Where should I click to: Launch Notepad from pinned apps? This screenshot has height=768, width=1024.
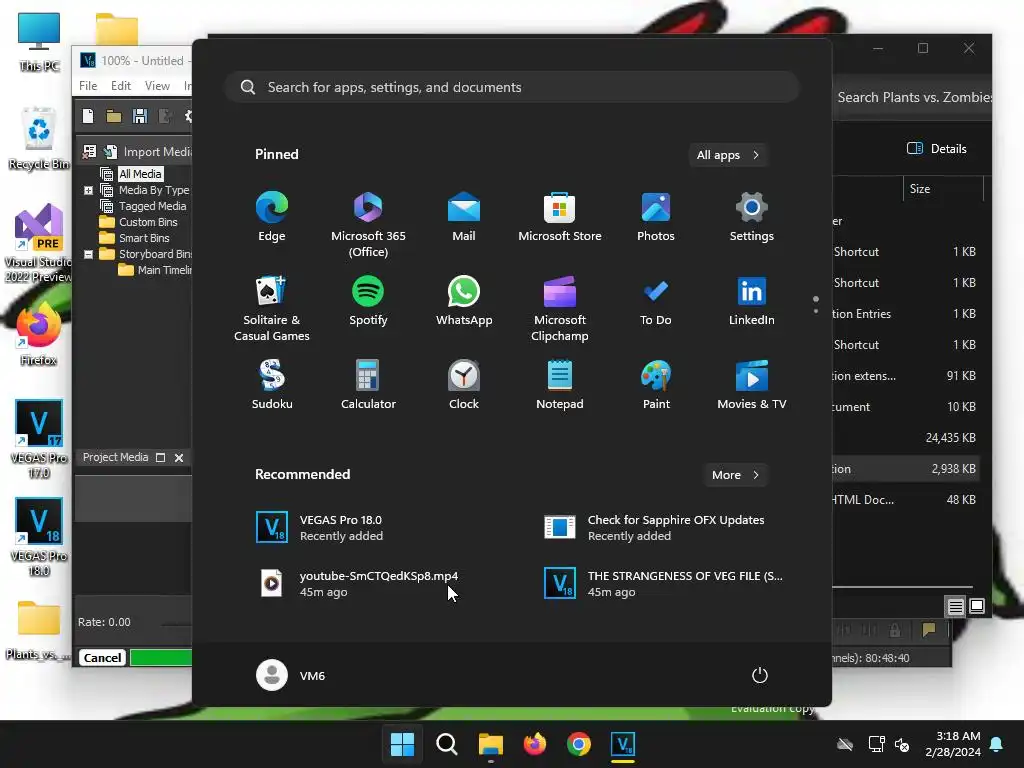click(x=560, y=385)
